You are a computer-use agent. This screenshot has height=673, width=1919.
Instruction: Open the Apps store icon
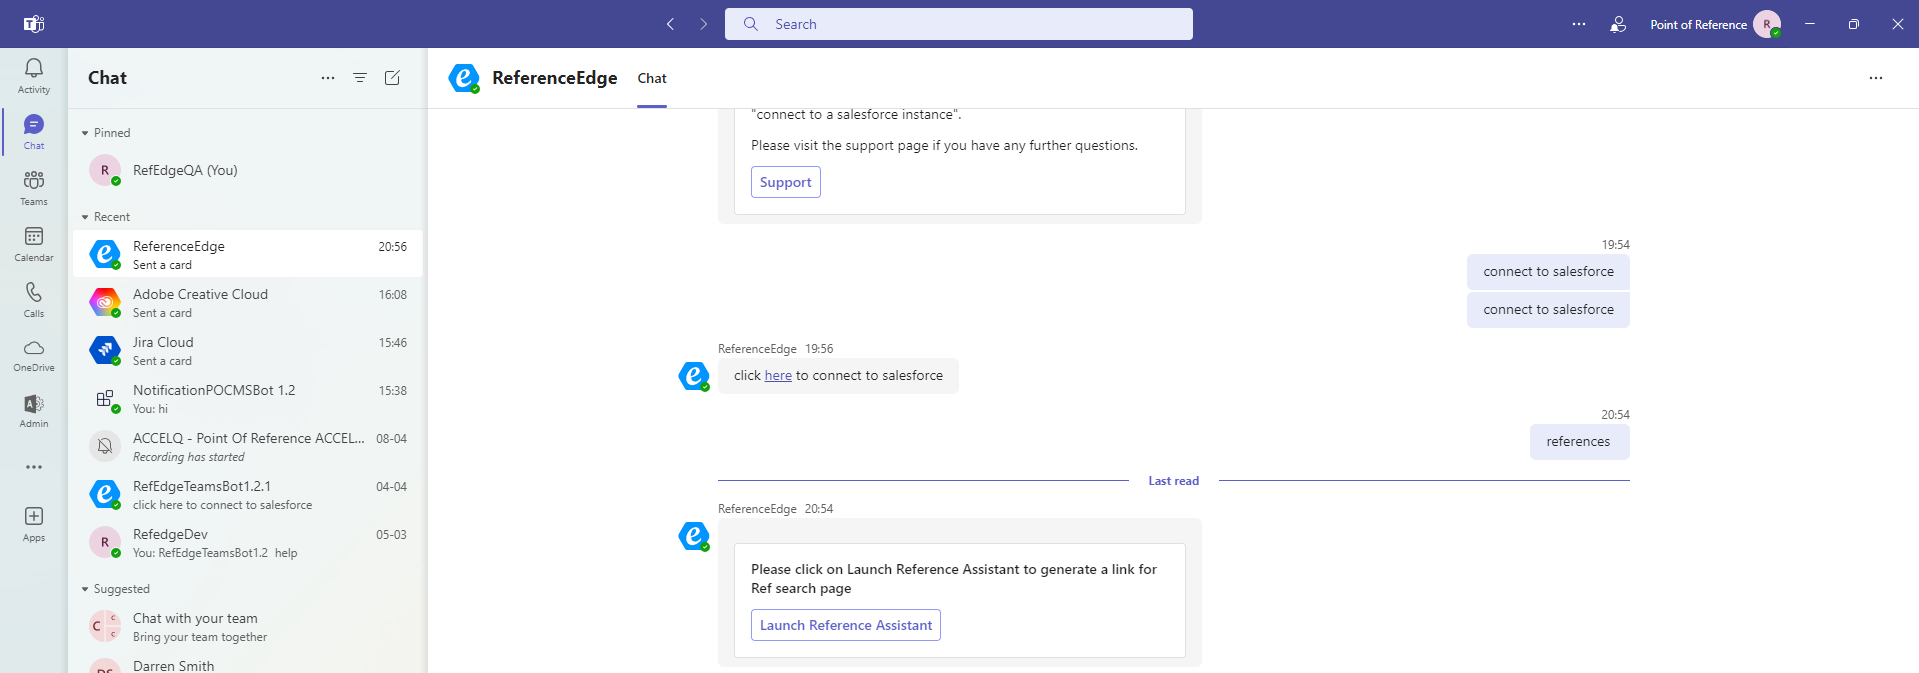(33, 523)
